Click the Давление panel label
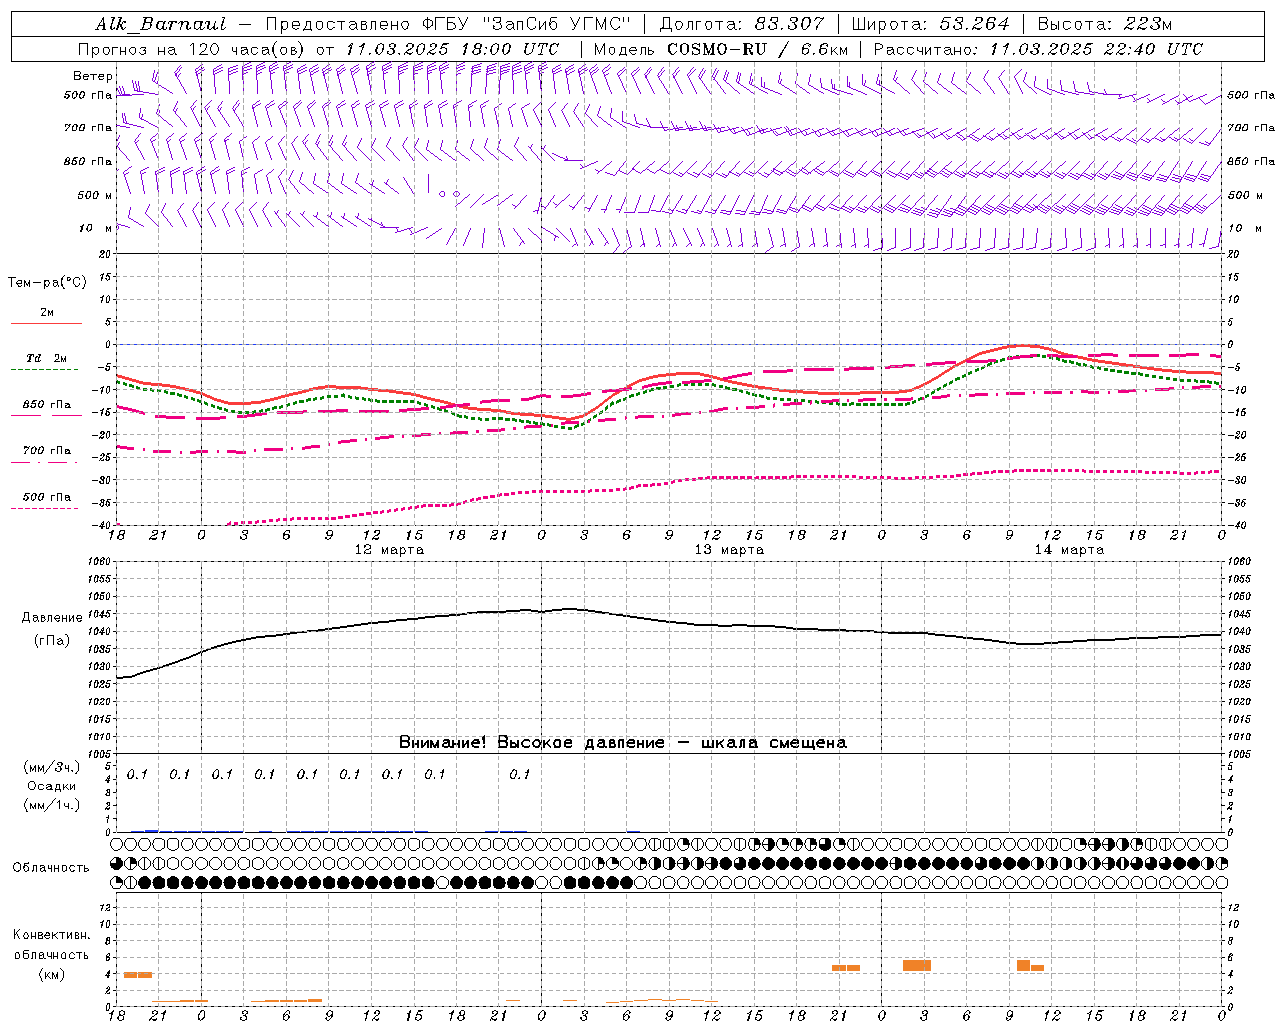Viewport: 1280px width, 1024px height. click(x=52, y=618)
